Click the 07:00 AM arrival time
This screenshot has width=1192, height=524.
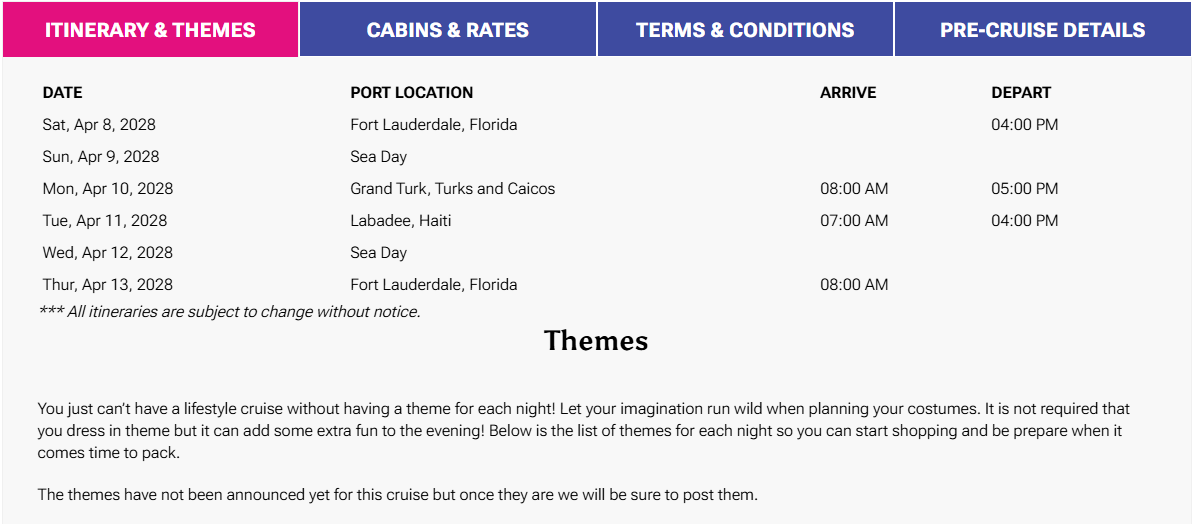(x=853, y=221)
